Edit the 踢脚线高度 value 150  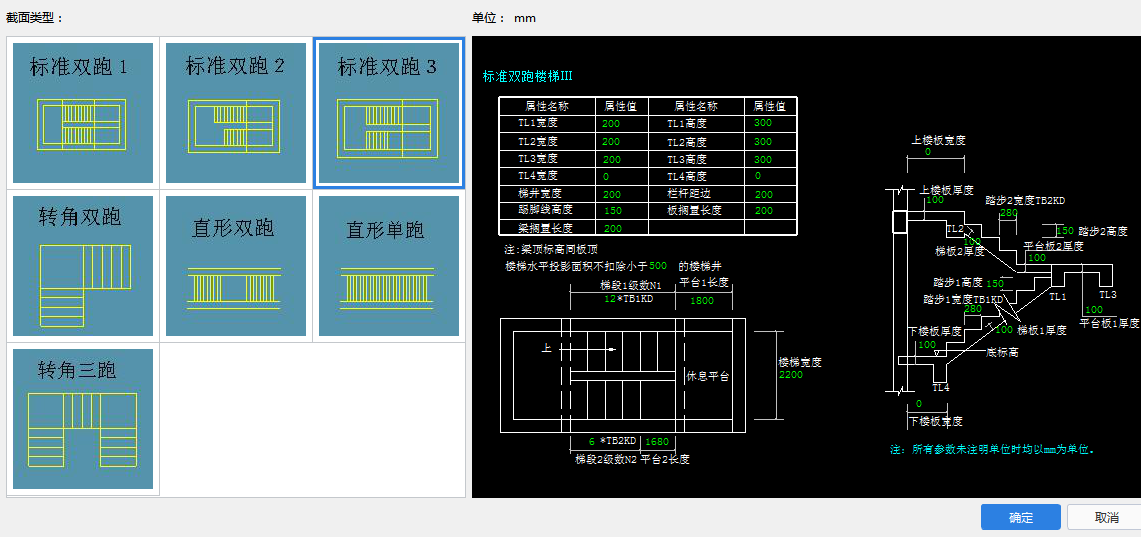(x=613, y=210)
